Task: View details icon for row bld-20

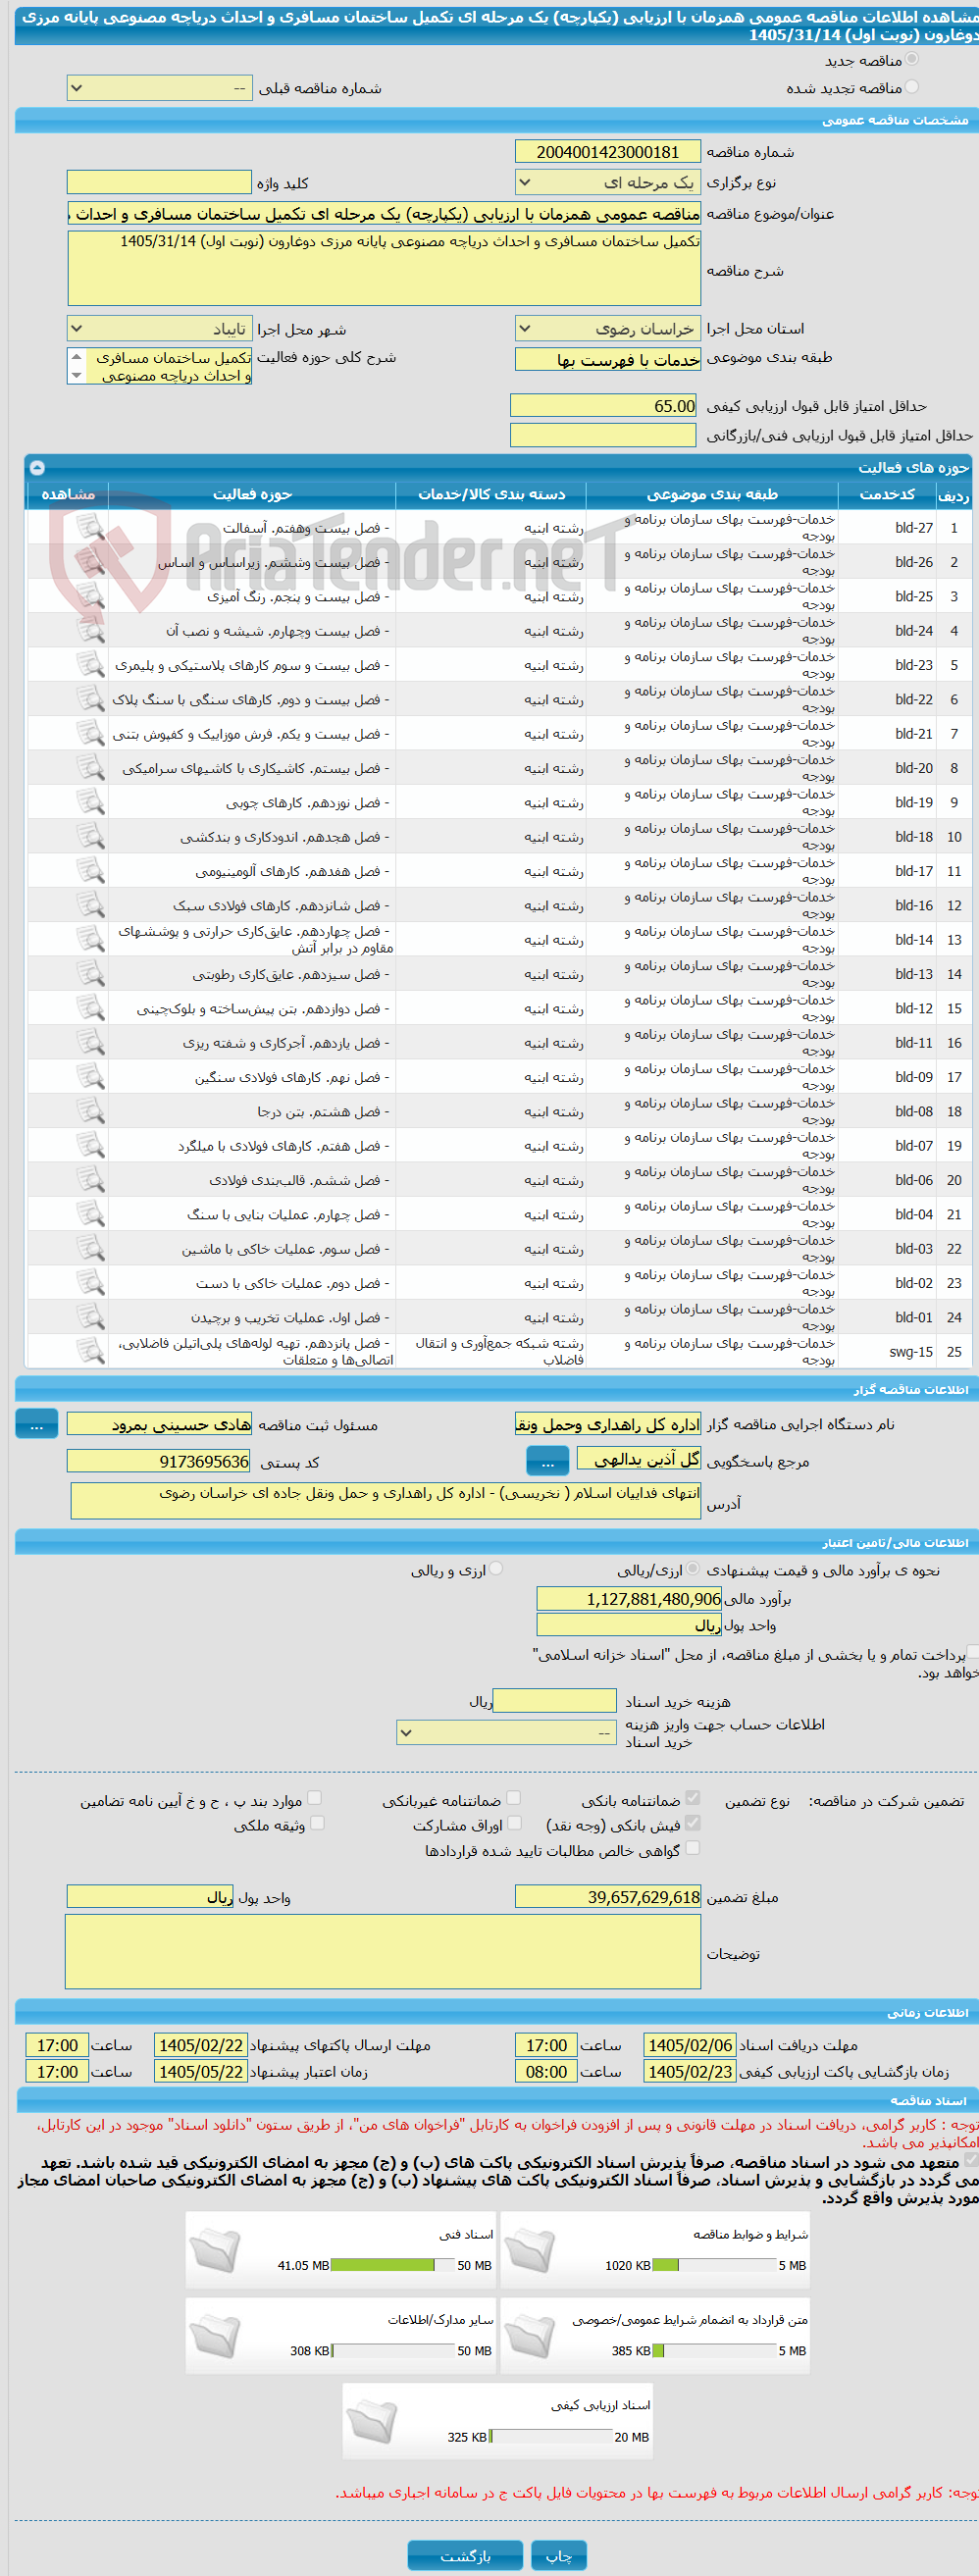Action: coord(91,768)
